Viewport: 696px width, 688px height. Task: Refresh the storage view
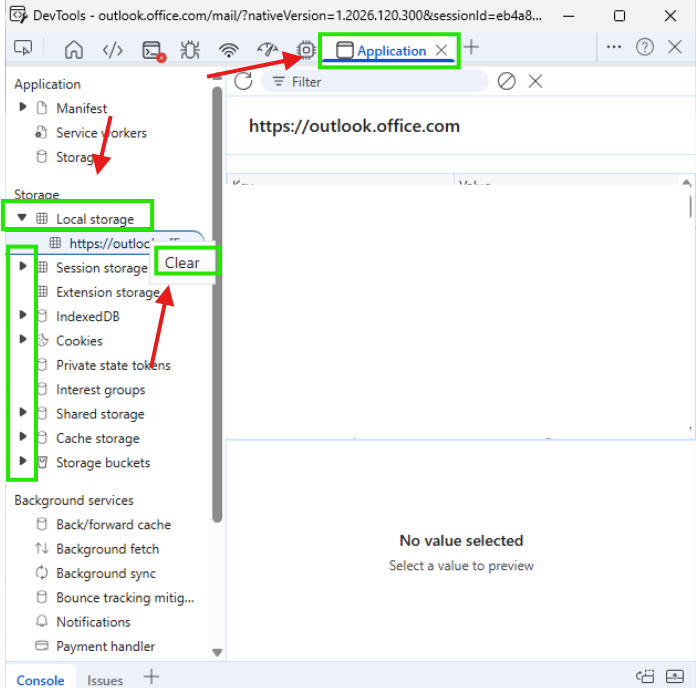click(243, 81)
